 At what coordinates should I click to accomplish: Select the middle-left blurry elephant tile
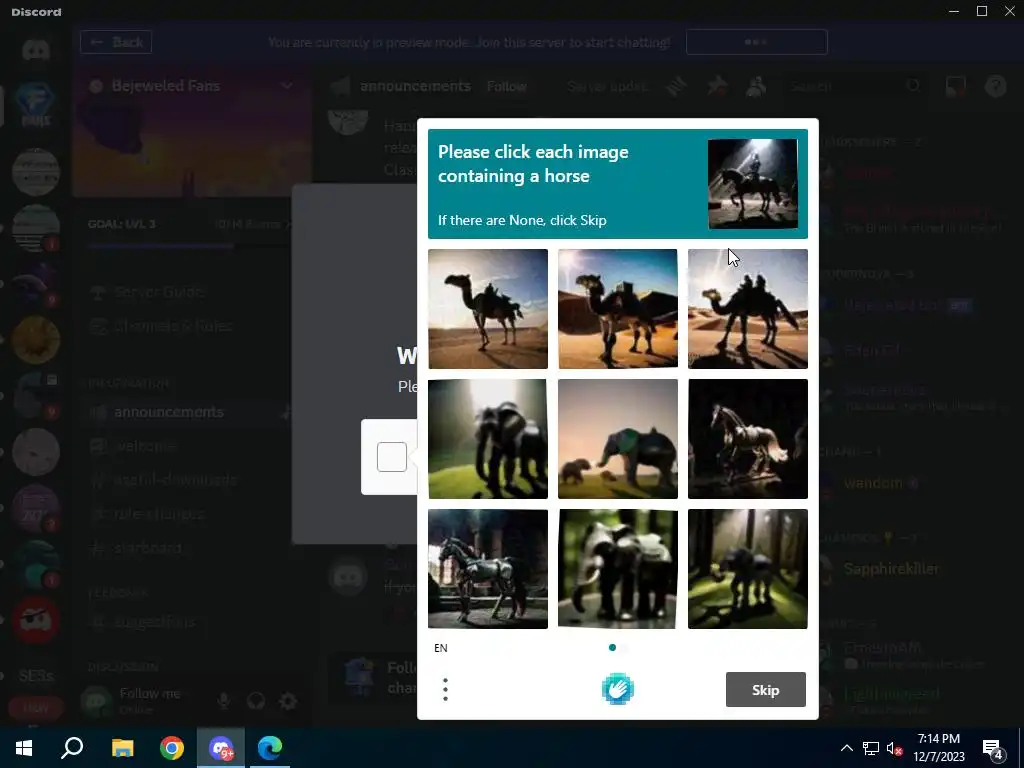pyautogui.click(x=488, y=439)
